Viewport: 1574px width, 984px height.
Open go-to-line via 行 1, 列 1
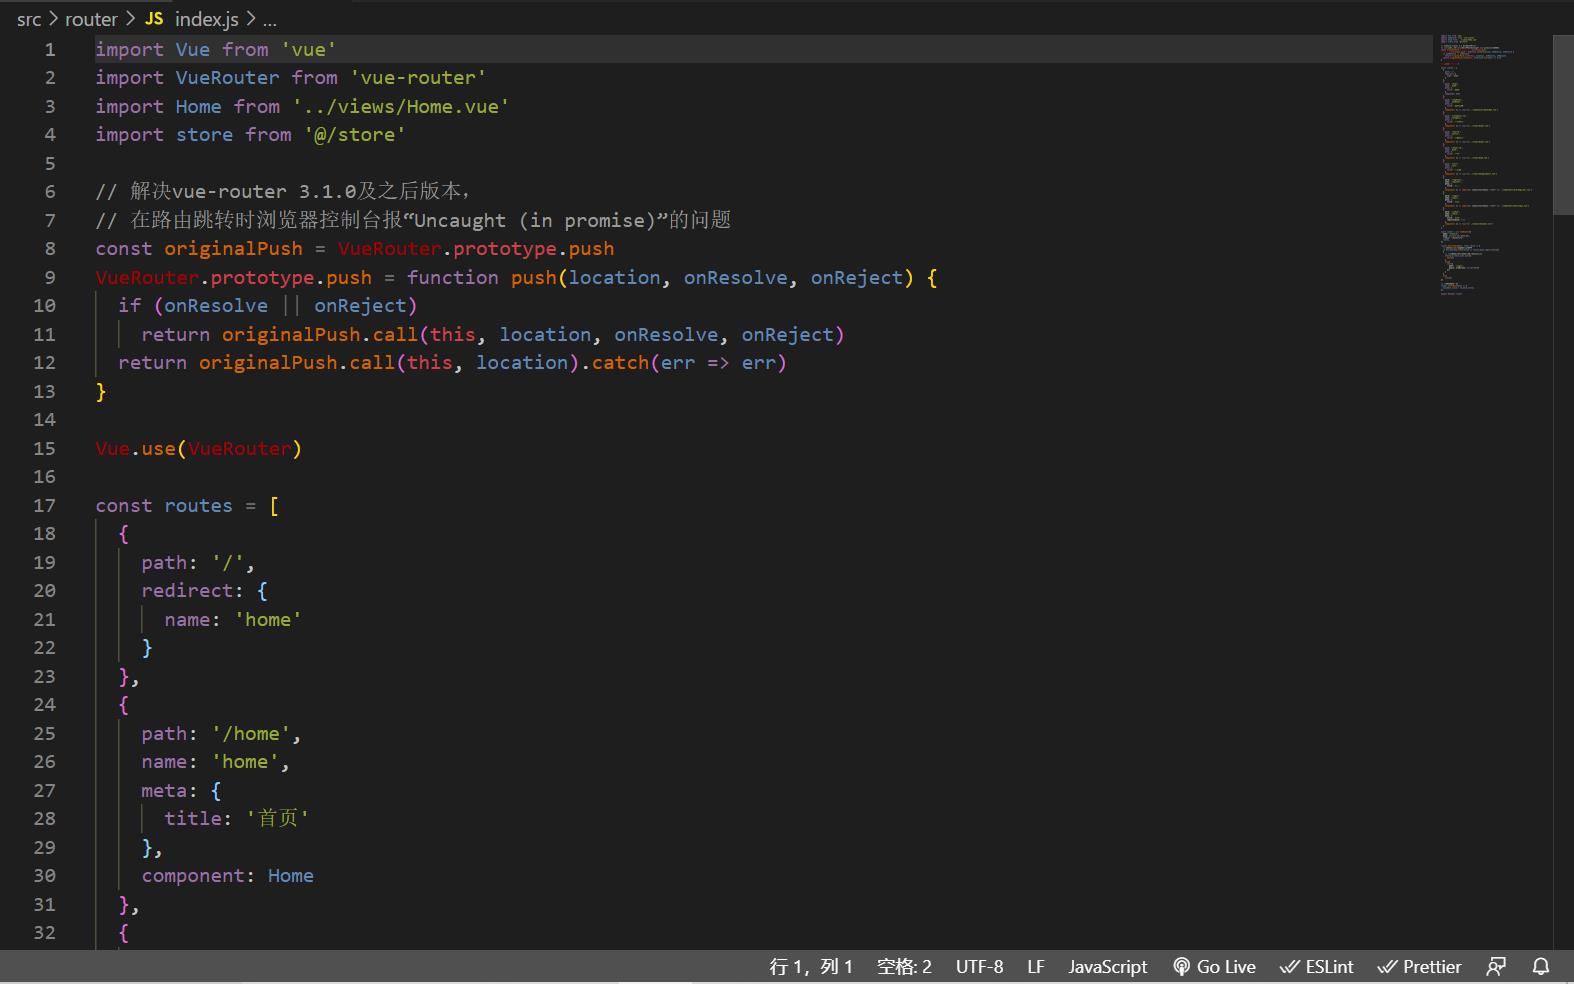811,966
